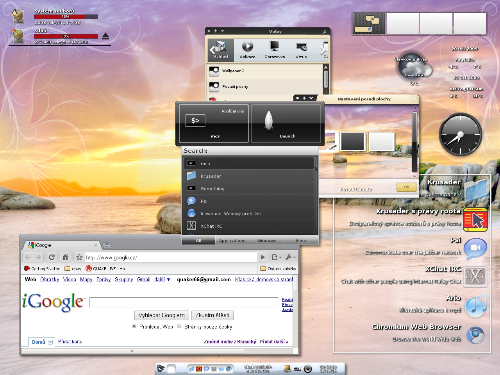Click the iGoogle search text field
The height and width of the screenshot is (375, 500).
pyautogui.click(x=184, y=302)
